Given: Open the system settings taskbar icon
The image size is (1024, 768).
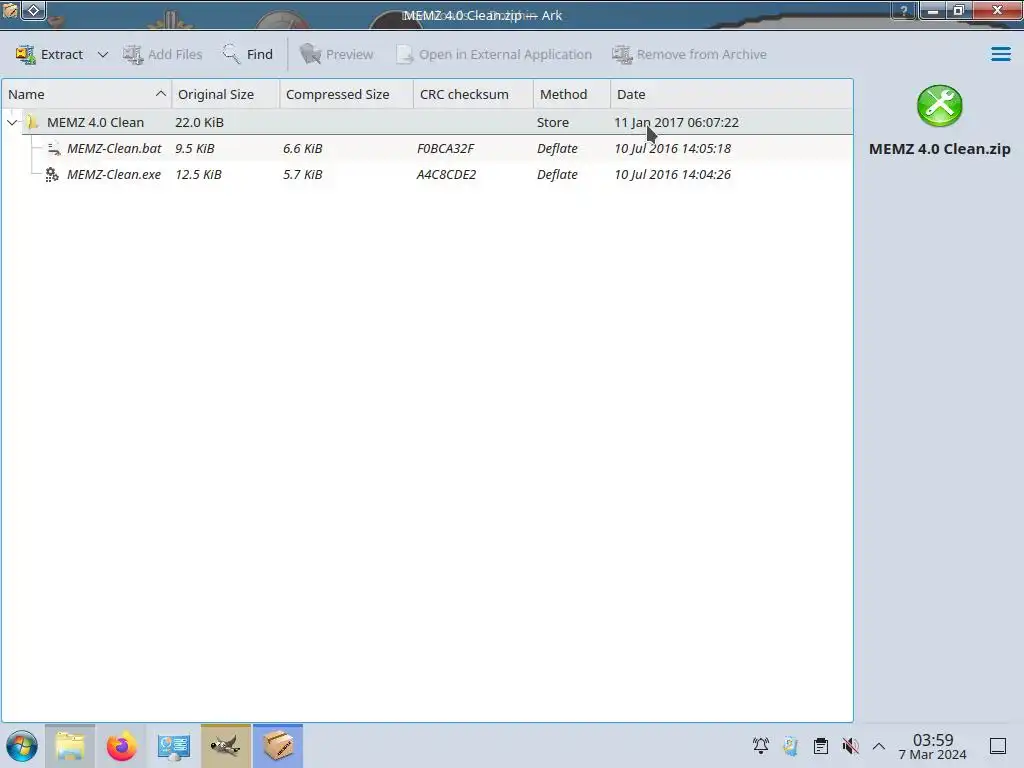Looking at the screenshot, I should [x=174, y=746].
